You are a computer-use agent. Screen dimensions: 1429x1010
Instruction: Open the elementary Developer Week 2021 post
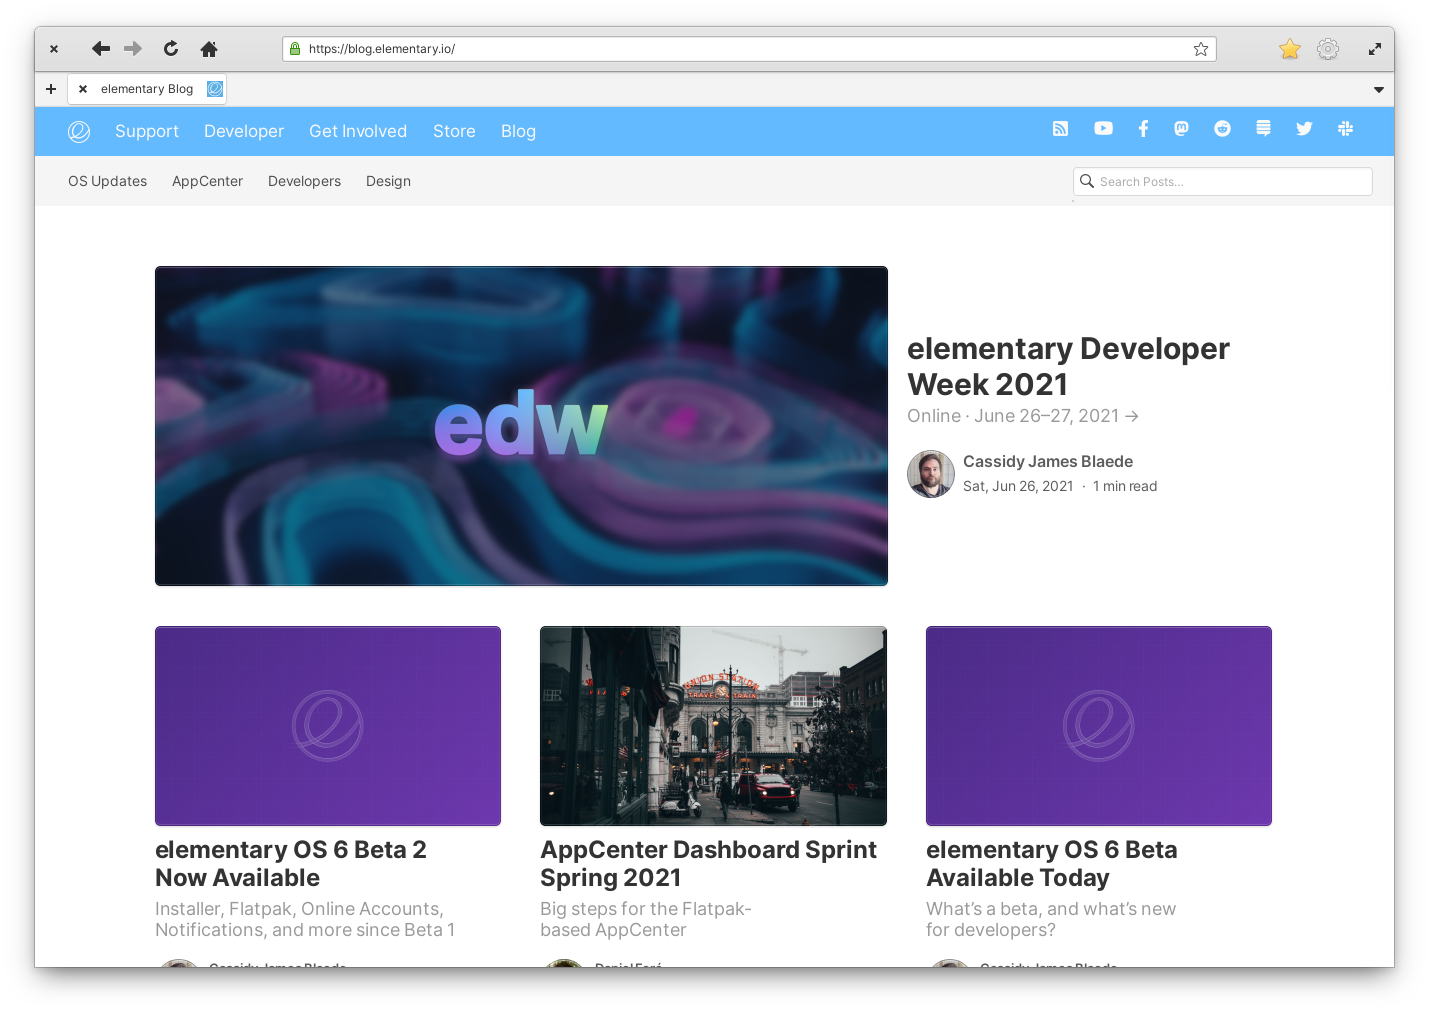(1068, 366)
